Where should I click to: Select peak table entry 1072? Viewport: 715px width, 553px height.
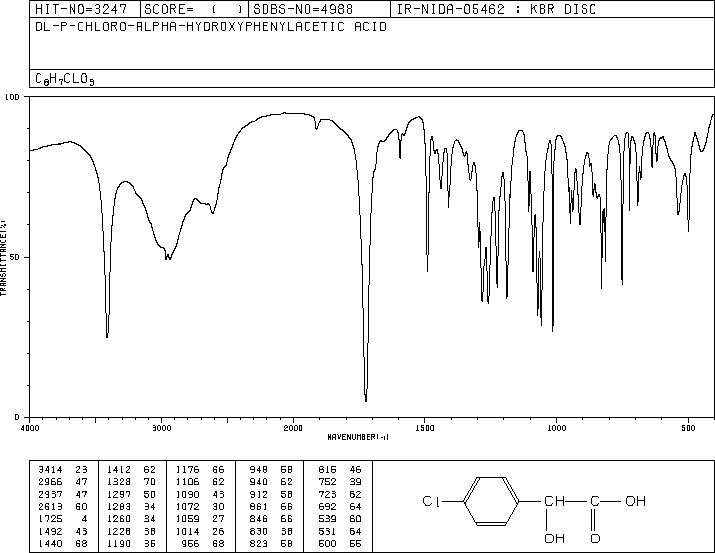(x=200, y=506)
